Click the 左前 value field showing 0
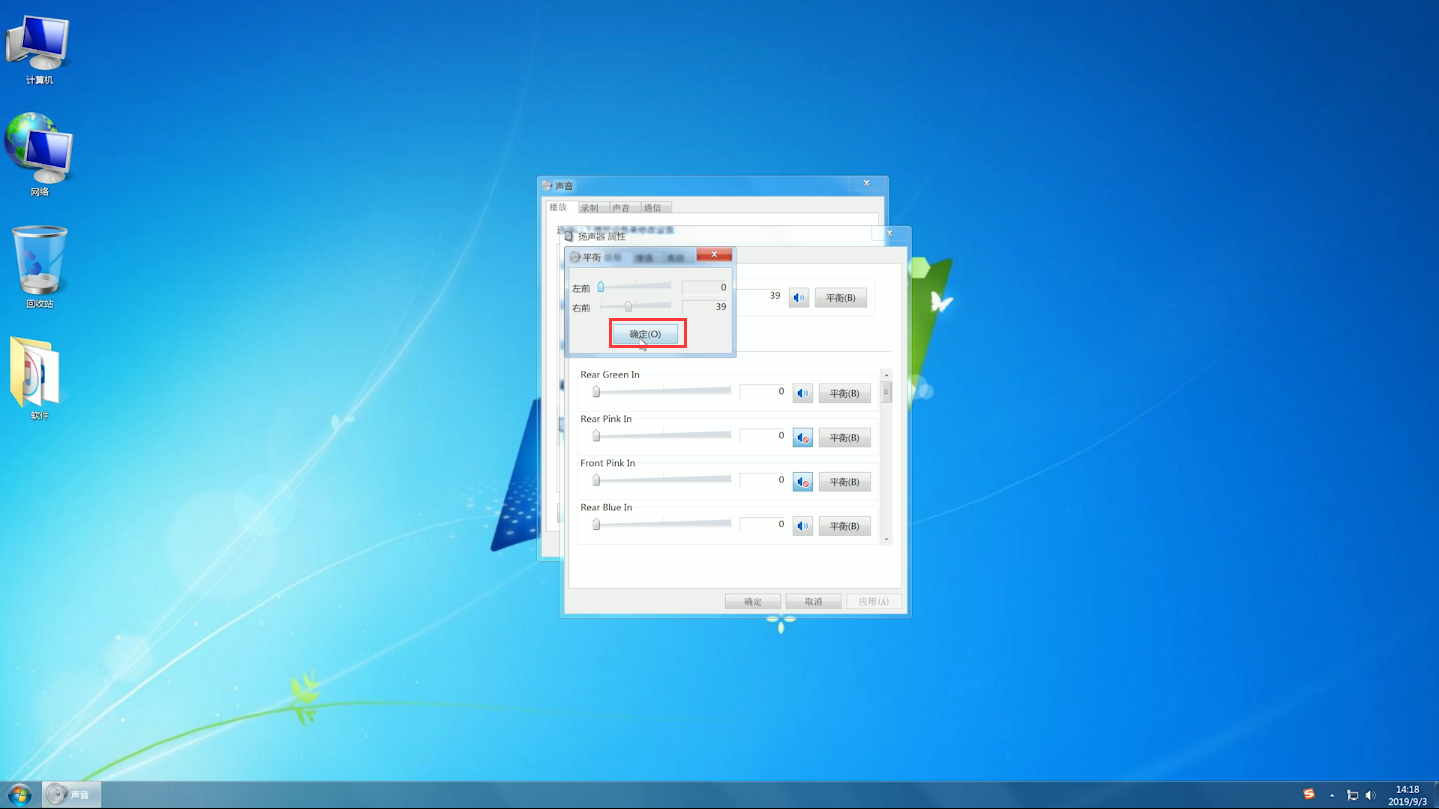 pos(706,288)
